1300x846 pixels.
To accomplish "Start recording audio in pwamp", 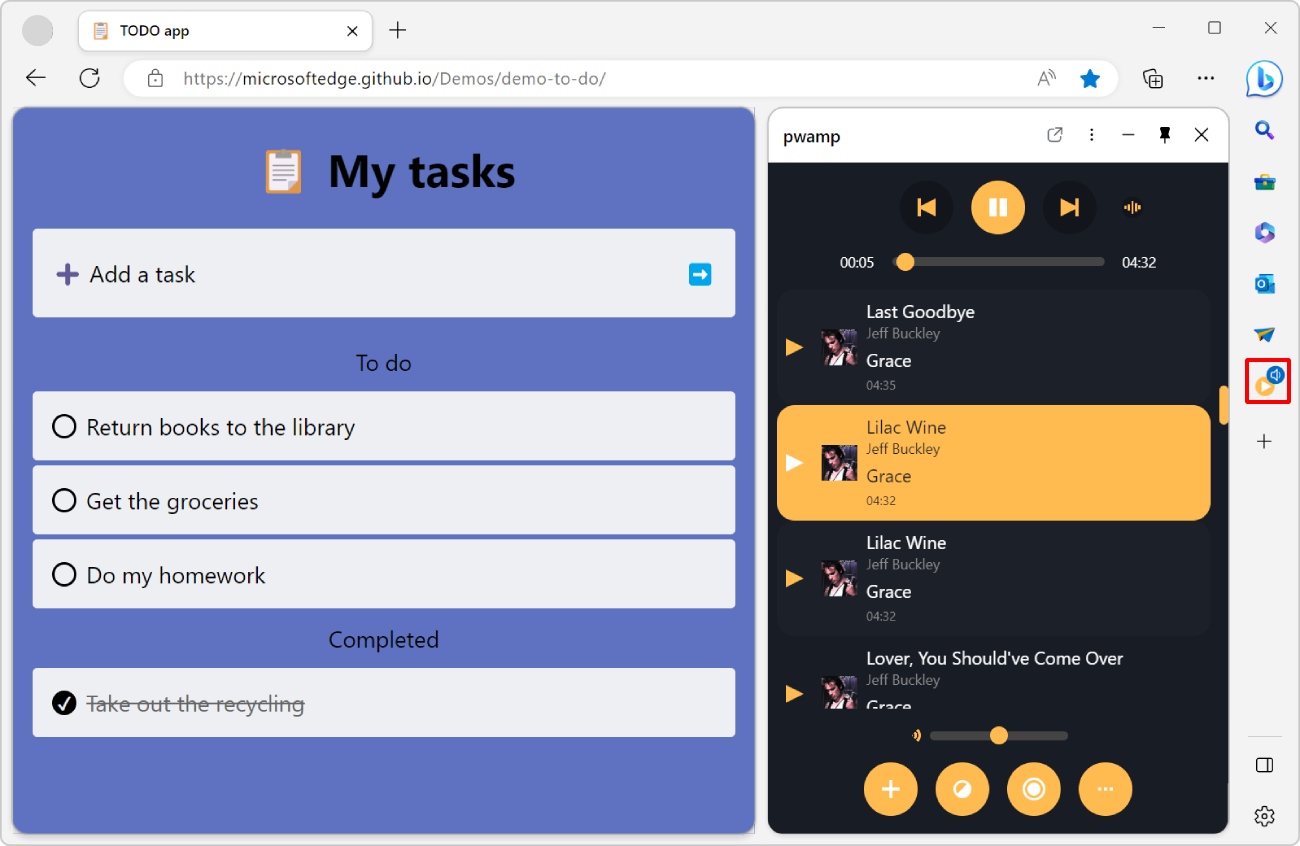I will point(1033,789).
